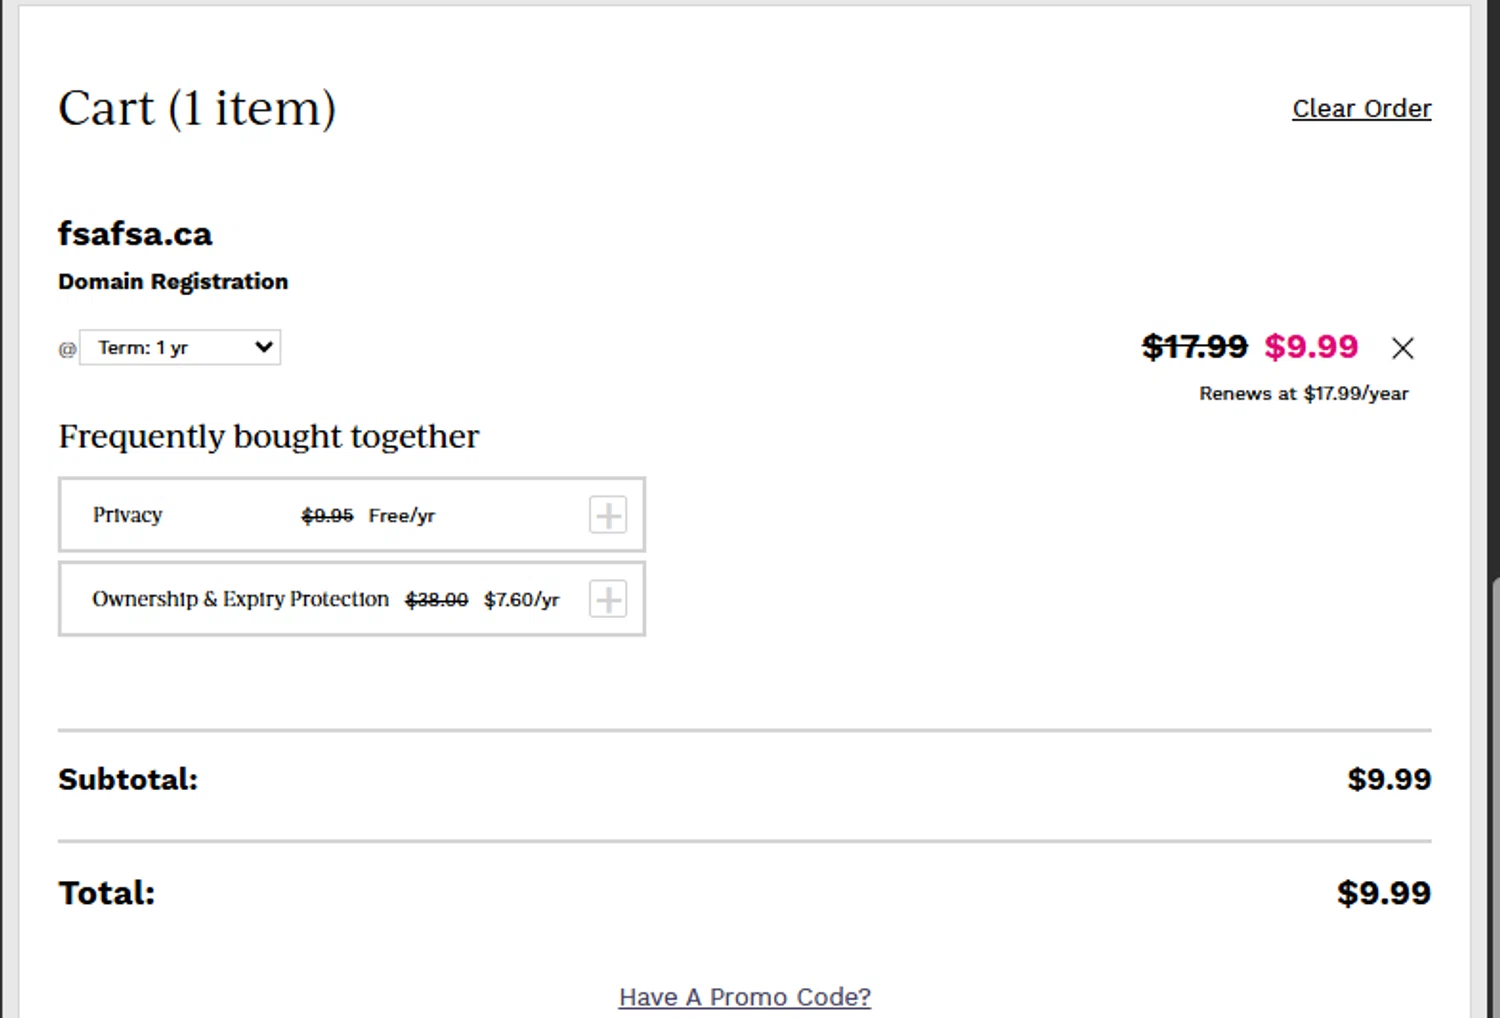Image resolution: width=1500 pixels, height=1018 pixels.
Task: Click the Clear Order link
Action: coord(1361,108)
